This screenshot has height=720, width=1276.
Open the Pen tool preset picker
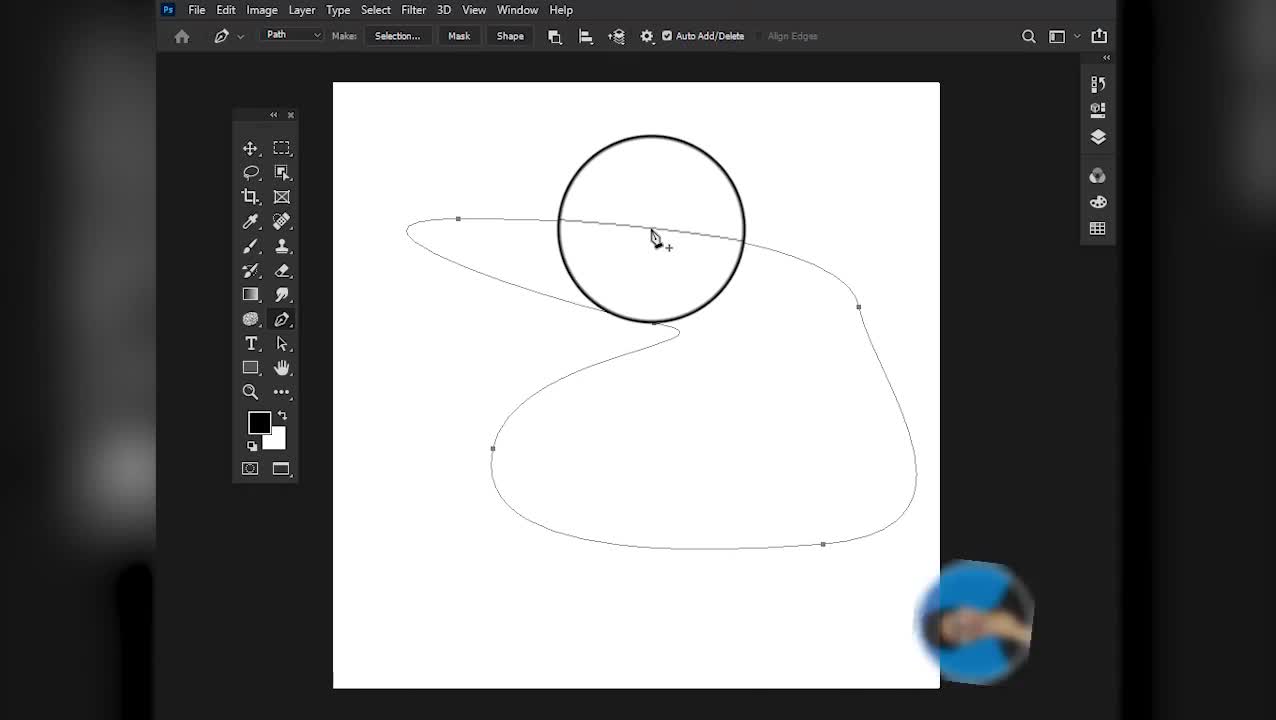coord(228,36)
